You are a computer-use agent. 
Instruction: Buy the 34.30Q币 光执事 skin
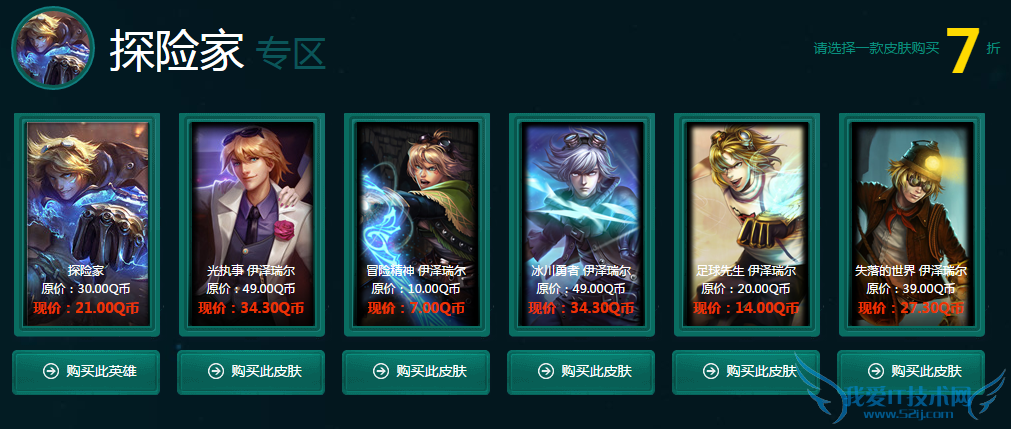251,372
